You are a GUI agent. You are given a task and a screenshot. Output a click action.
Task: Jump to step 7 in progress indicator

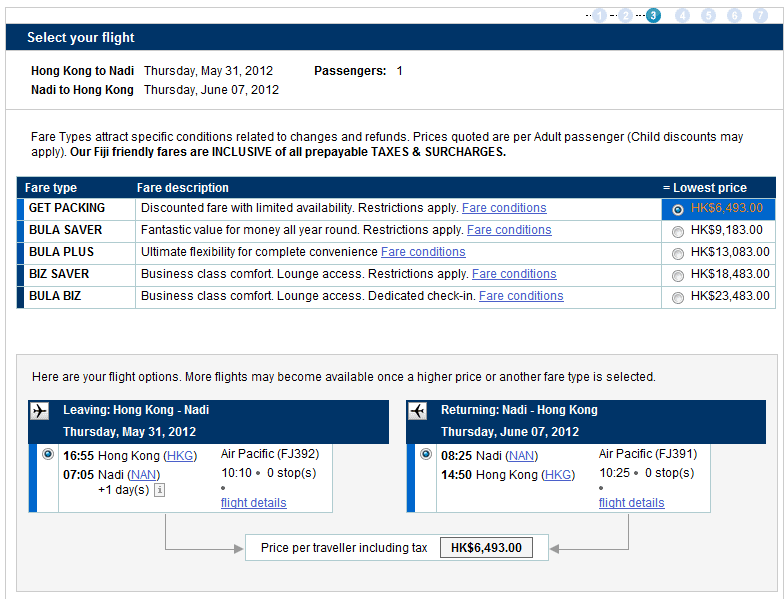pyautogui.click(x=761, y=15)
